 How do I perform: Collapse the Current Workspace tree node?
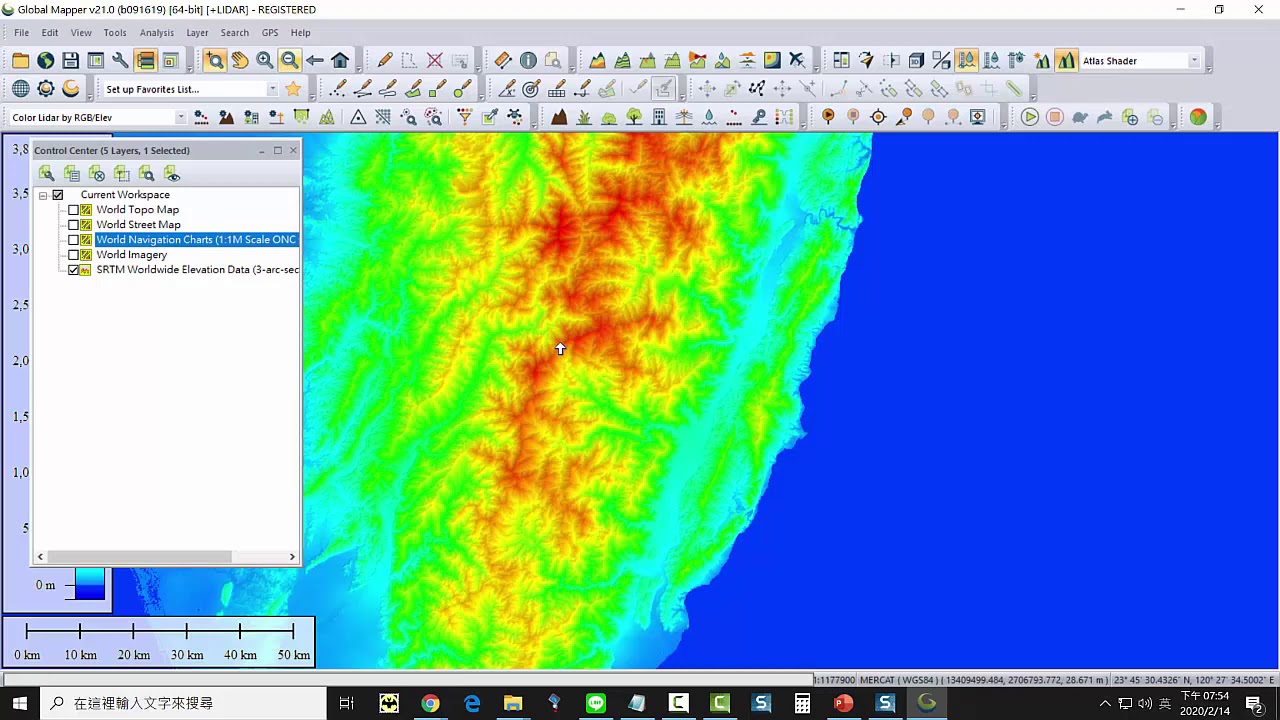(43, 195)
